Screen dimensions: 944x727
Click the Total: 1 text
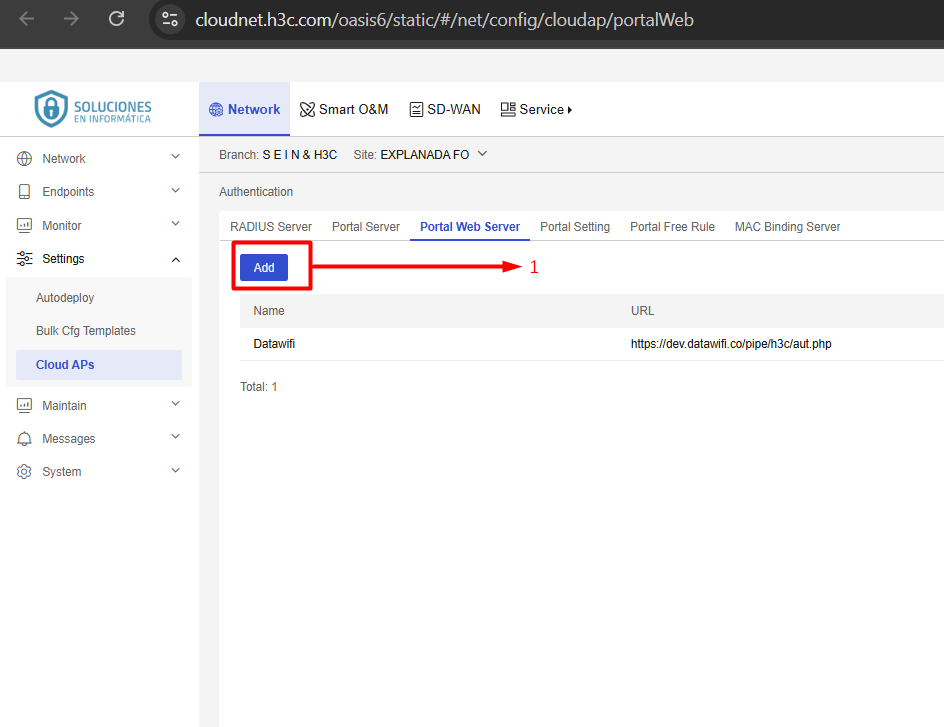point(258,387)
